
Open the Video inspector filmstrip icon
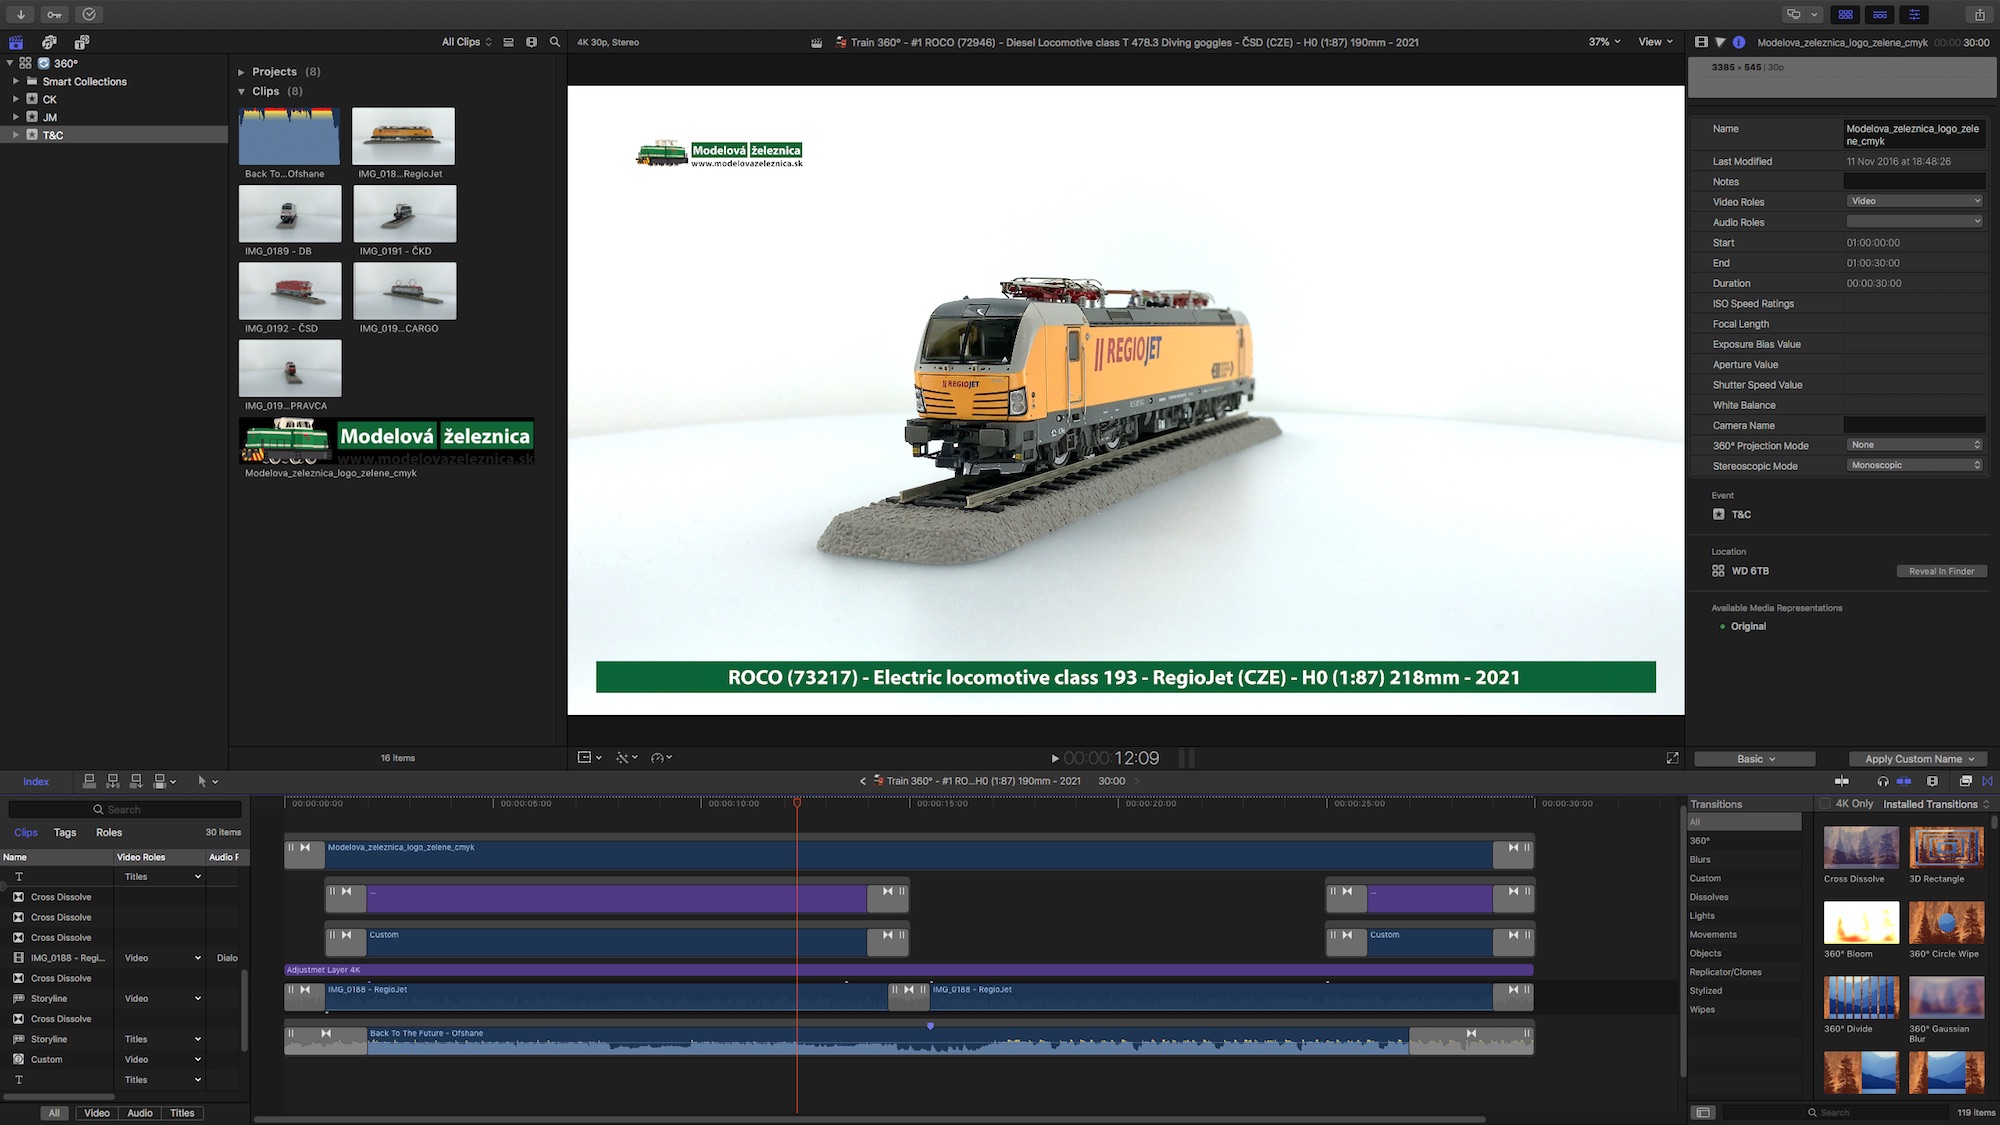(1701, 42)
